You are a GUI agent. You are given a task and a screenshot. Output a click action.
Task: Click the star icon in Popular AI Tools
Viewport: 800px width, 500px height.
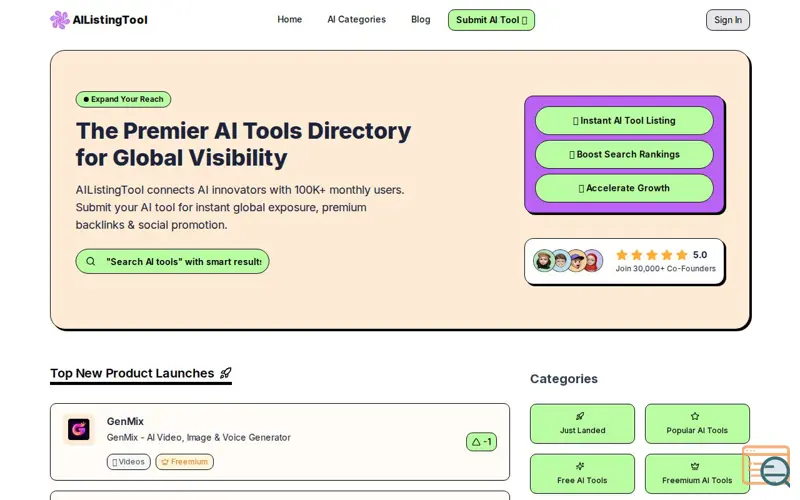click(695, 416)
